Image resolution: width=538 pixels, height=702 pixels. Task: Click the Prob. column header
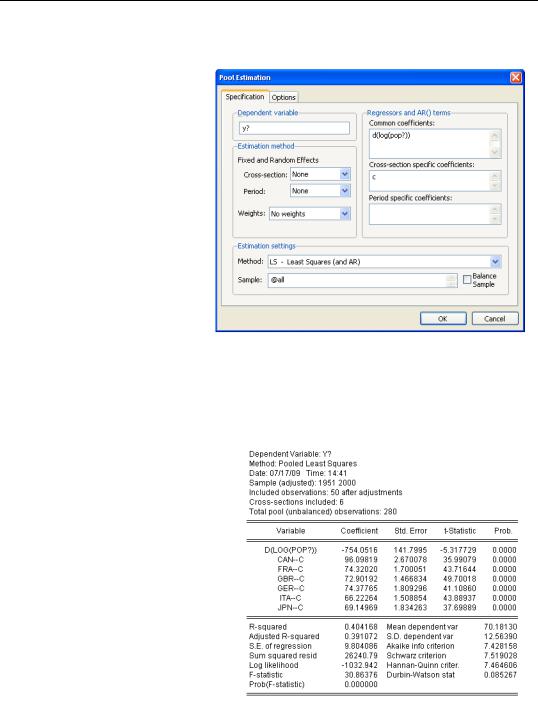tap(503, 531)
